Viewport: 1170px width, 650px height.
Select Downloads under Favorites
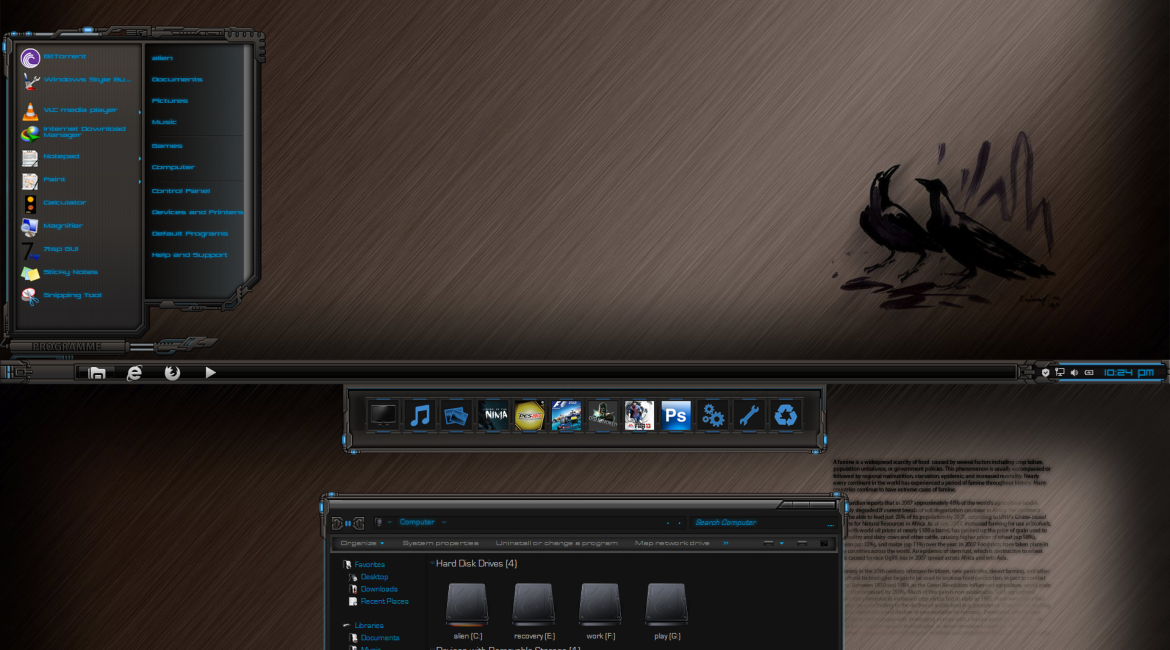click(379, 589)
